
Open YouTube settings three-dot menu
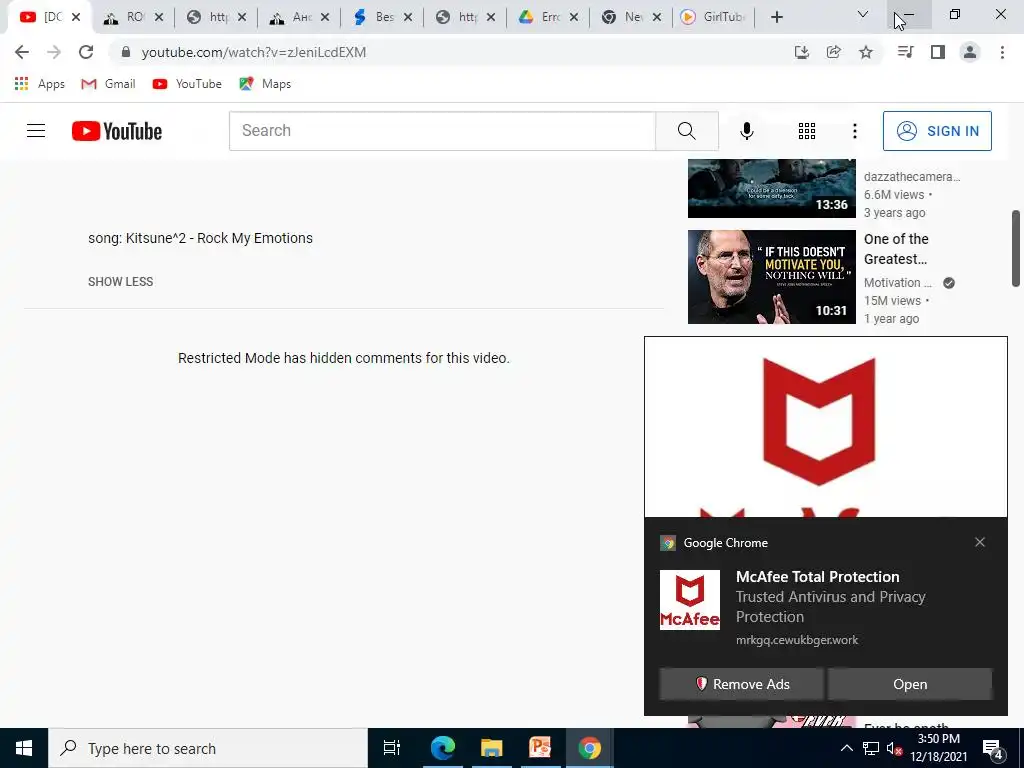pos(854,131)
